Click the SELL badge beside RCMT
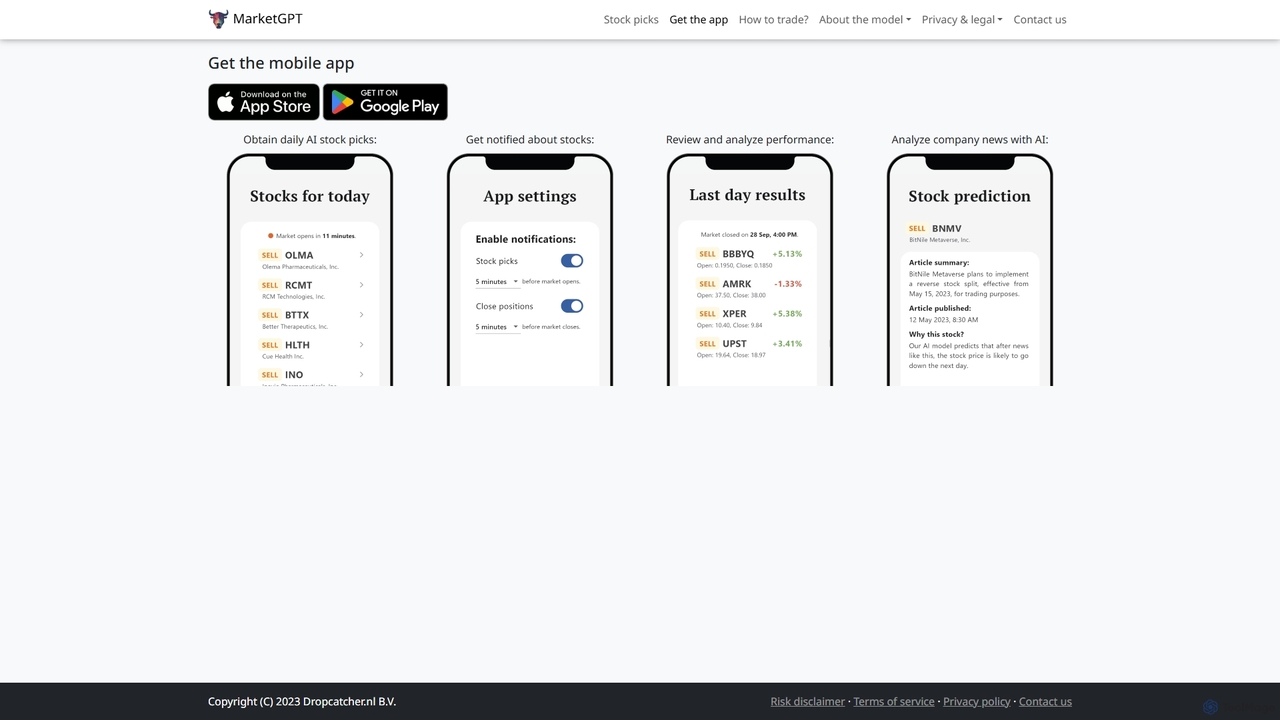This screenshot has height=720, width=1280. click(270, 285)
